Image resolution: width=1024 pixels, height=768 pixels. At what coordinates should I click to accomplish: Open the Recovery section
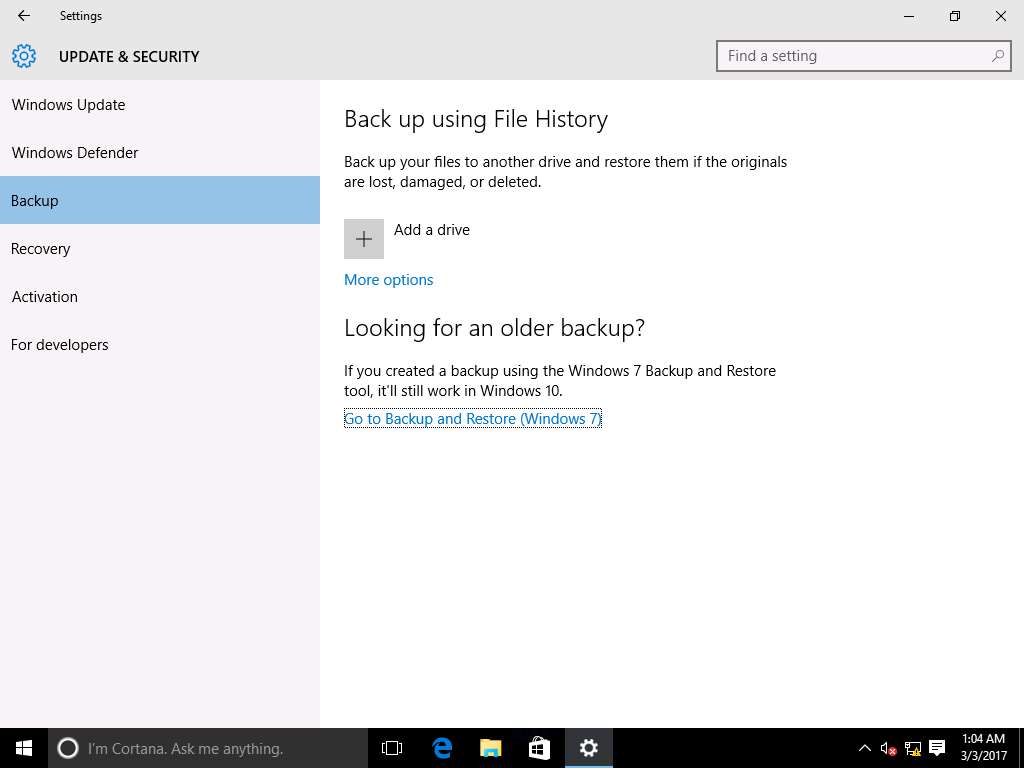point(160,249)
